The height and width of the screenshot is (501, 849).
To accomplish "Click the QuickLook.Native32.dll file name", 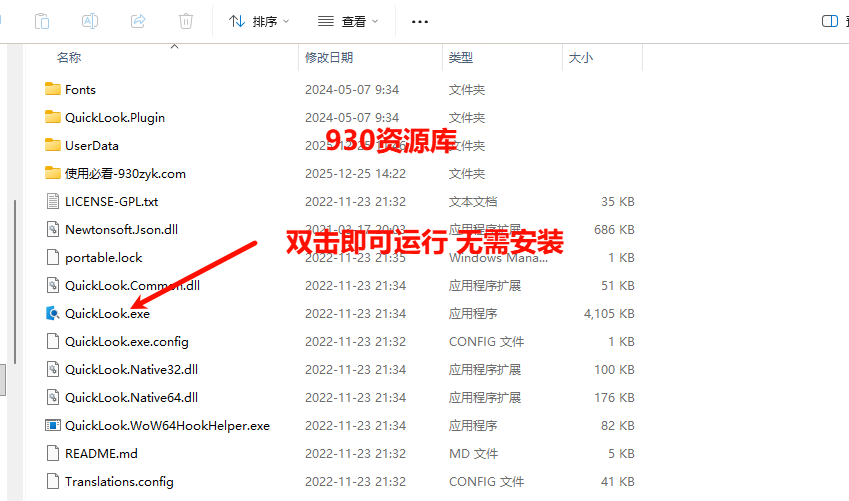I will [x=132, y=370].
